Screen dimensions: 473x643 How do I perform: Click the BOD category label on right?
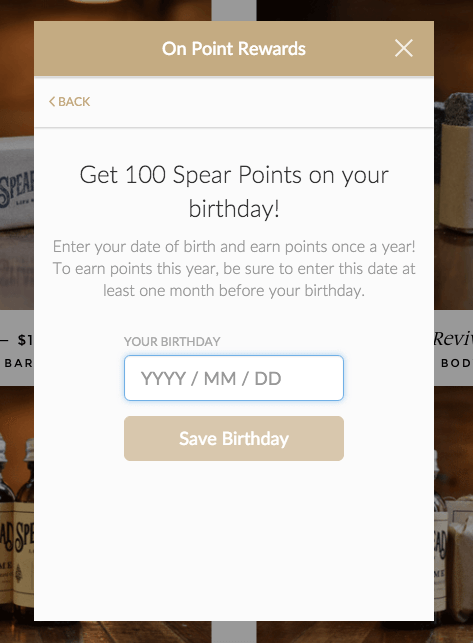[x=456, y=363]
